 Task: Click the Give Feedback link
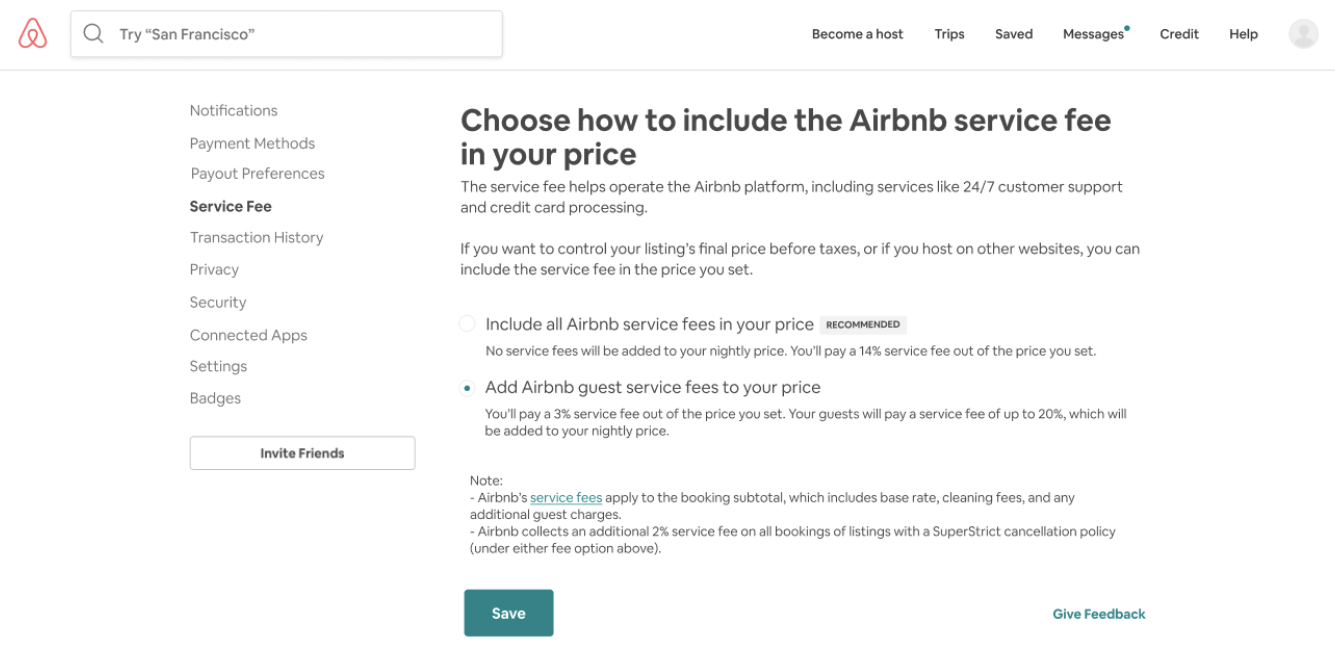click(x=1099, y=614)
